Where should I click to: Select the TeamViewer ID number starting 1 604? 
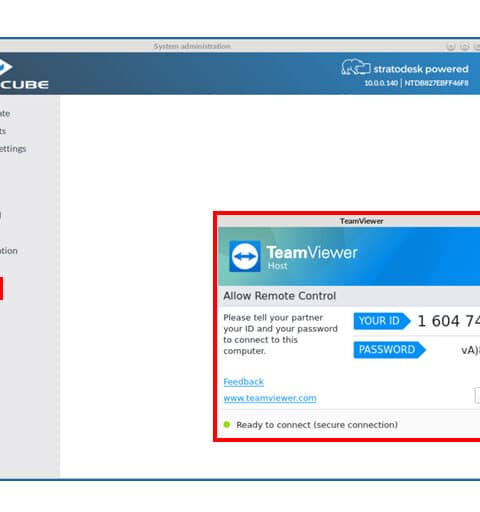point(449,321)
